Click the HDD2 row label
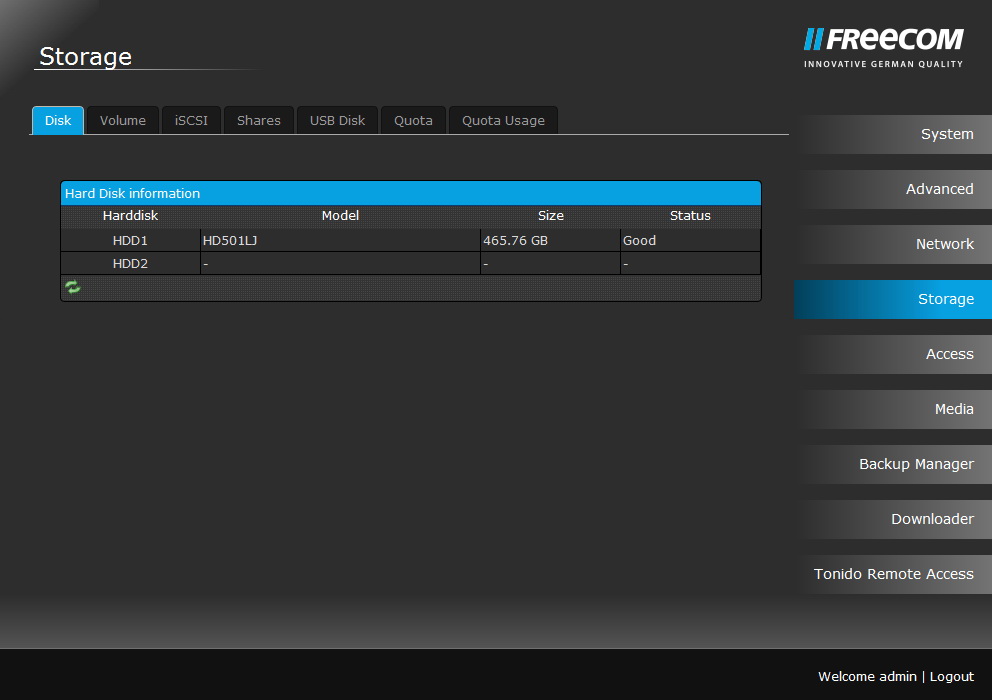The image size is (992, 700). pos(130,263)
